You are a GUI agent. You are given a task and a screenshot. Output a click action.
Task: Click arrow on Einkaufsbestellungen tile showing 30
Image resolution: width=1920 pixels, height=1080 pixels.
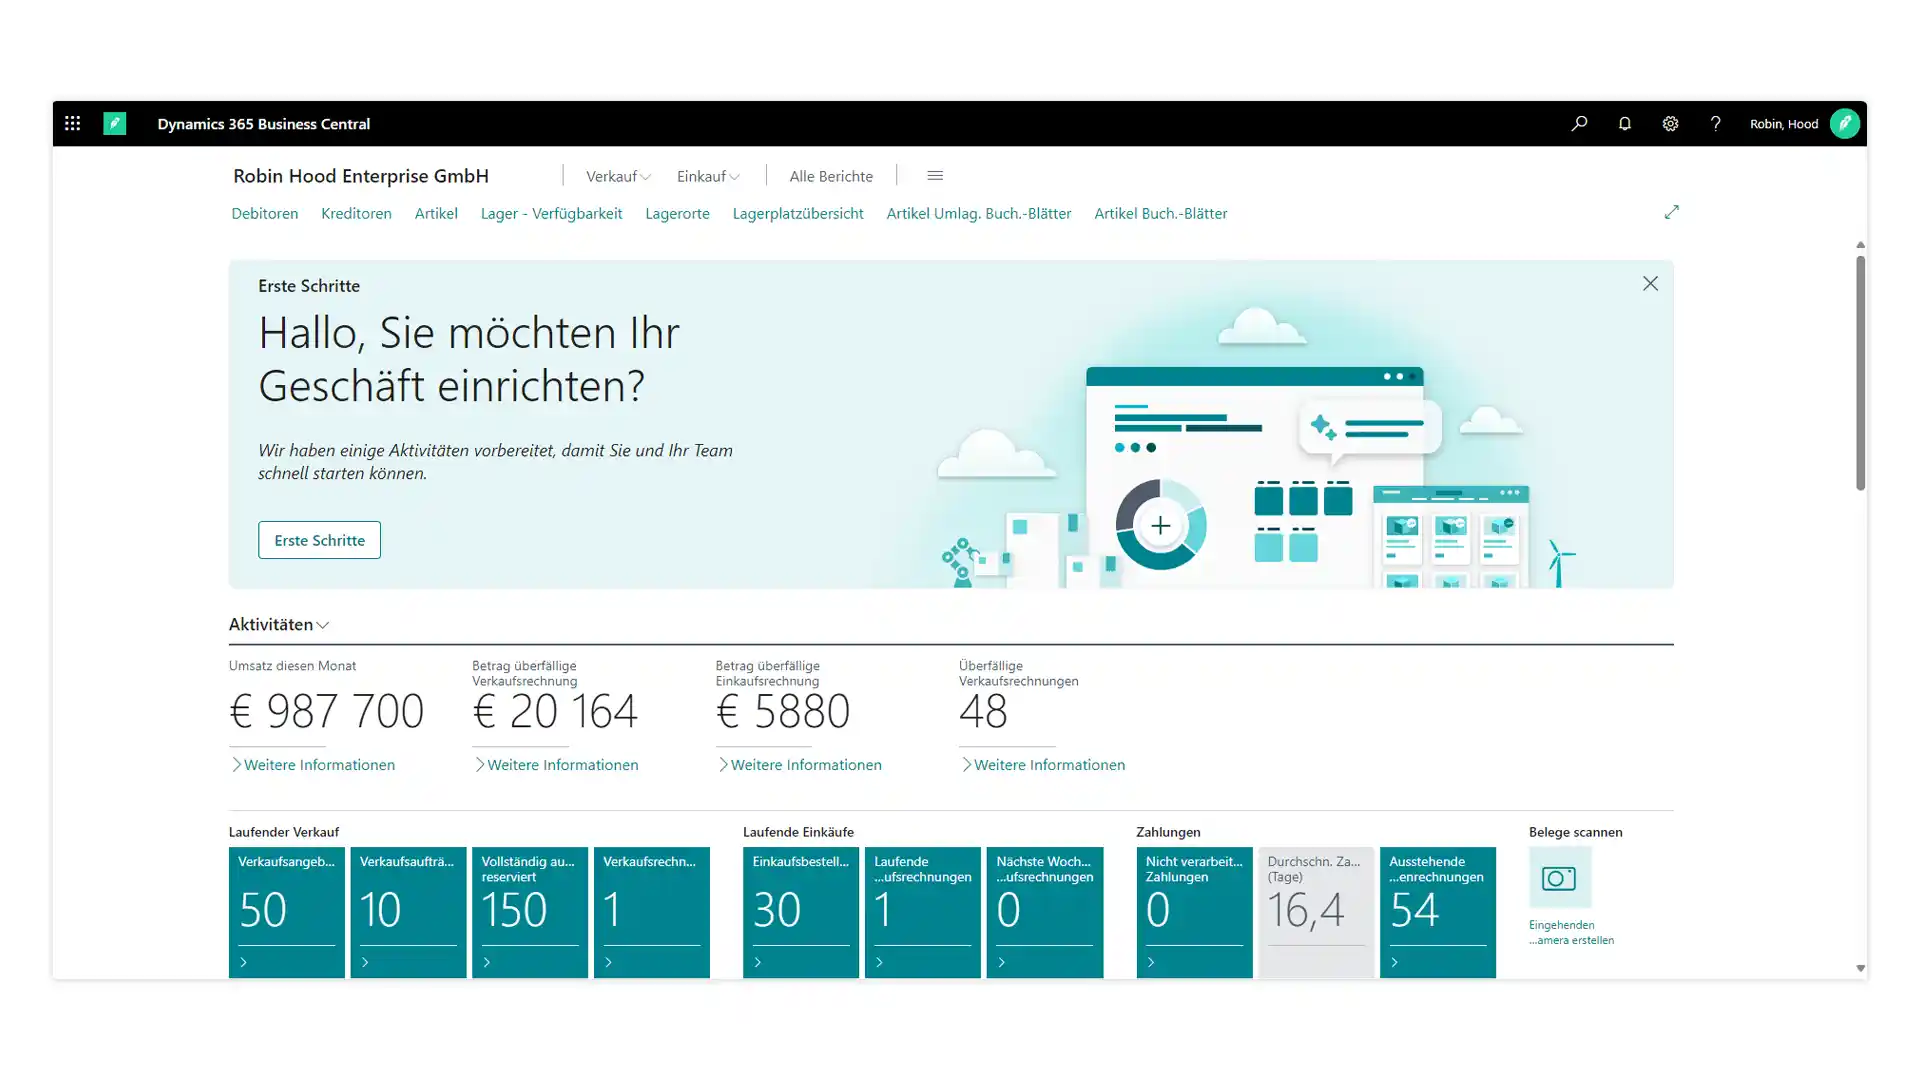pyautogui.click(x=757, y=962)
